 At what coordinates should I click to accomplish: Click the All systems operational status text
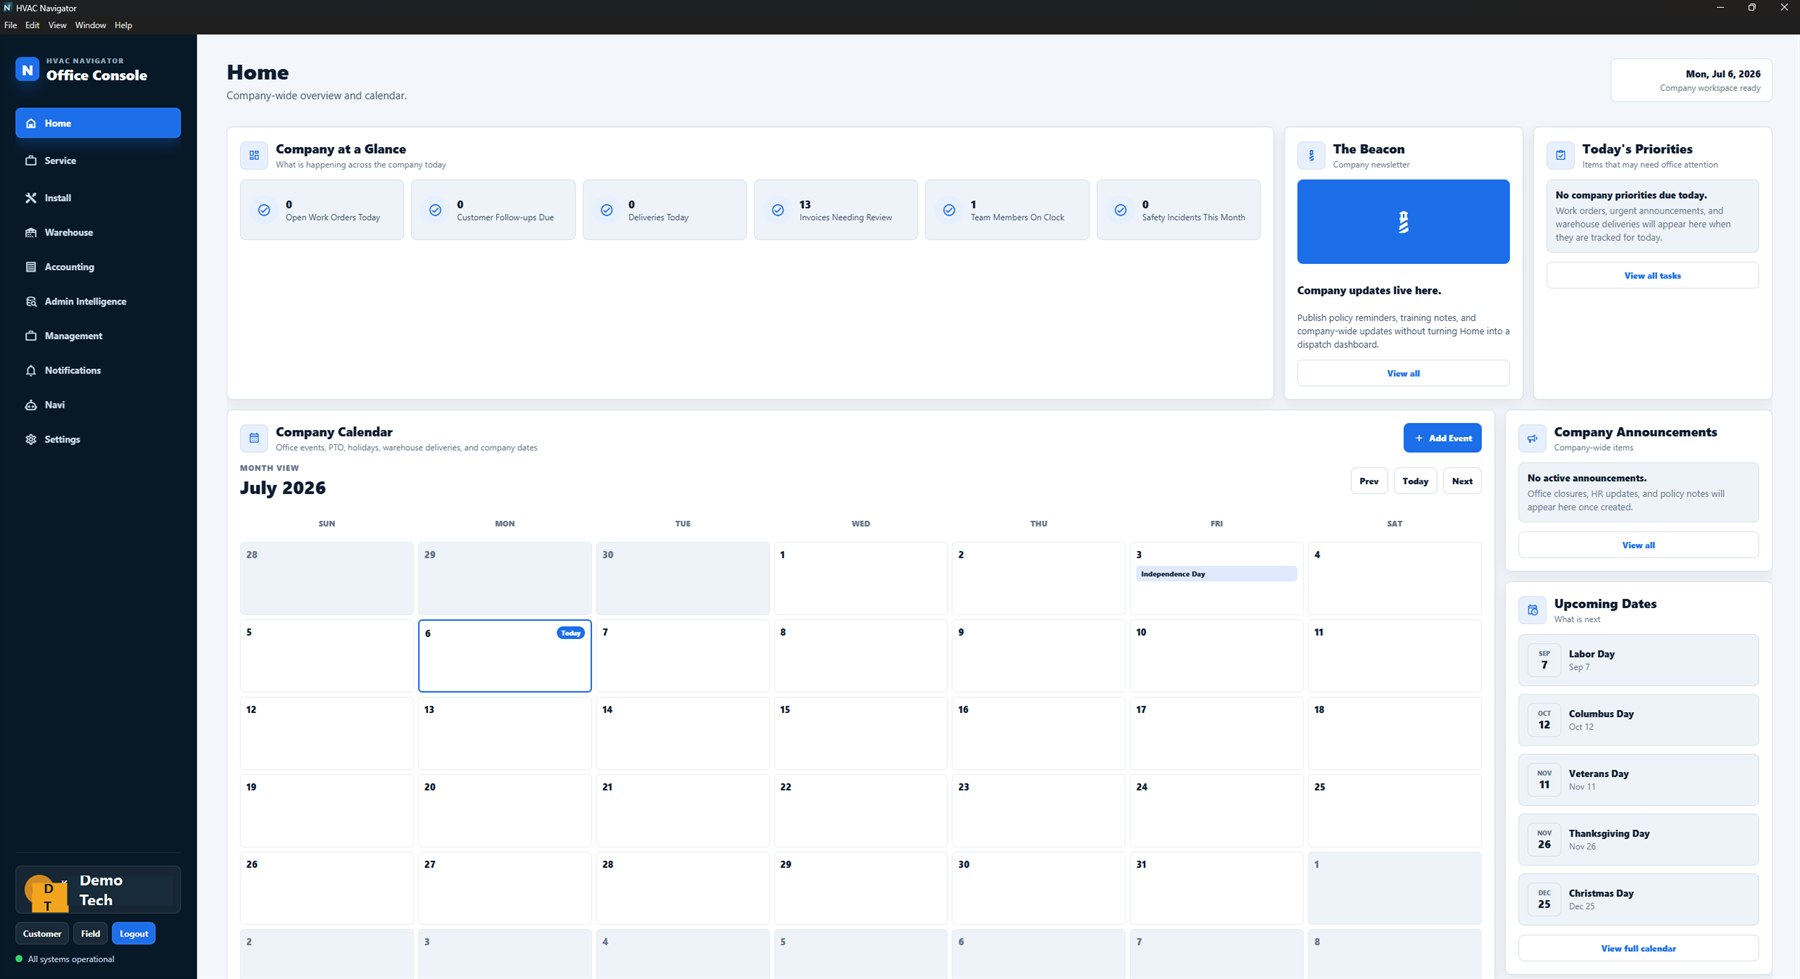71,959
